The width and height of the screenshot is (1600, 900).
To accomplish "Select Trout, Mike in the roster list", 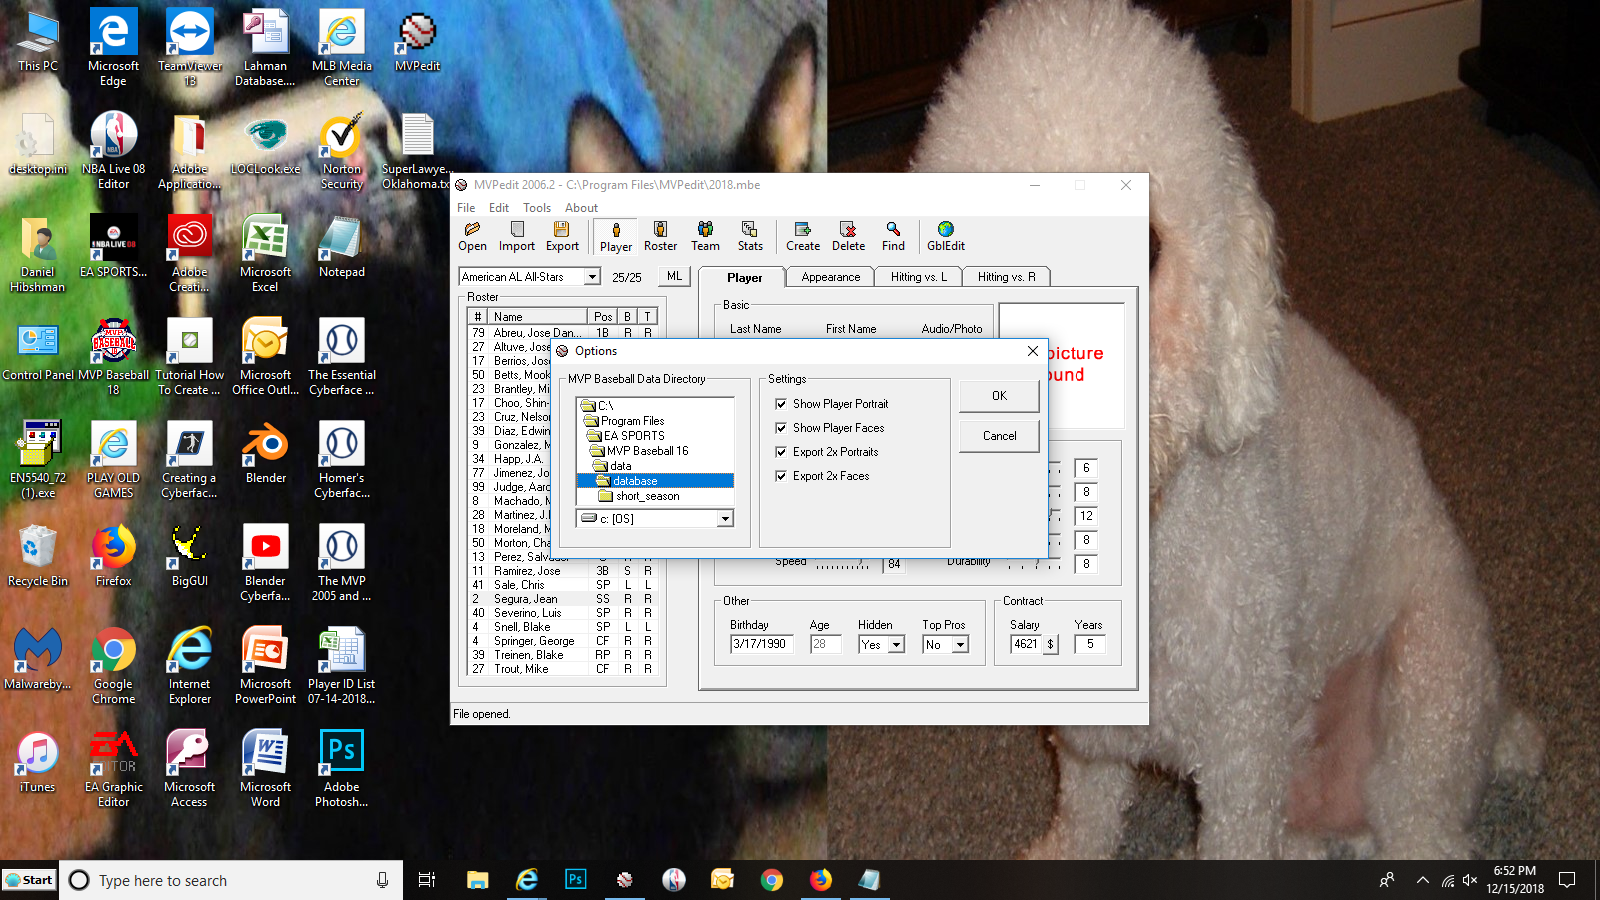I will (x=562, y=669).
